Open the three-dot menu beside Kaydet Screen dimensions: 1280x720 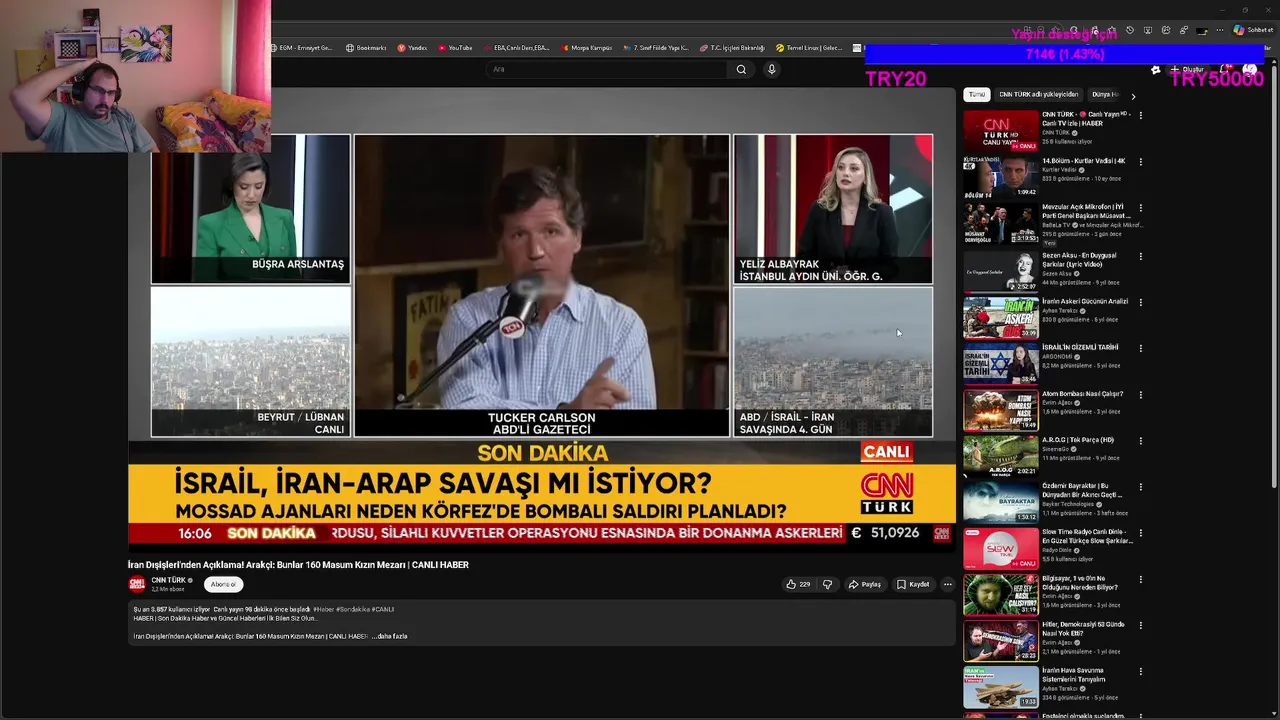pos(947,584)
